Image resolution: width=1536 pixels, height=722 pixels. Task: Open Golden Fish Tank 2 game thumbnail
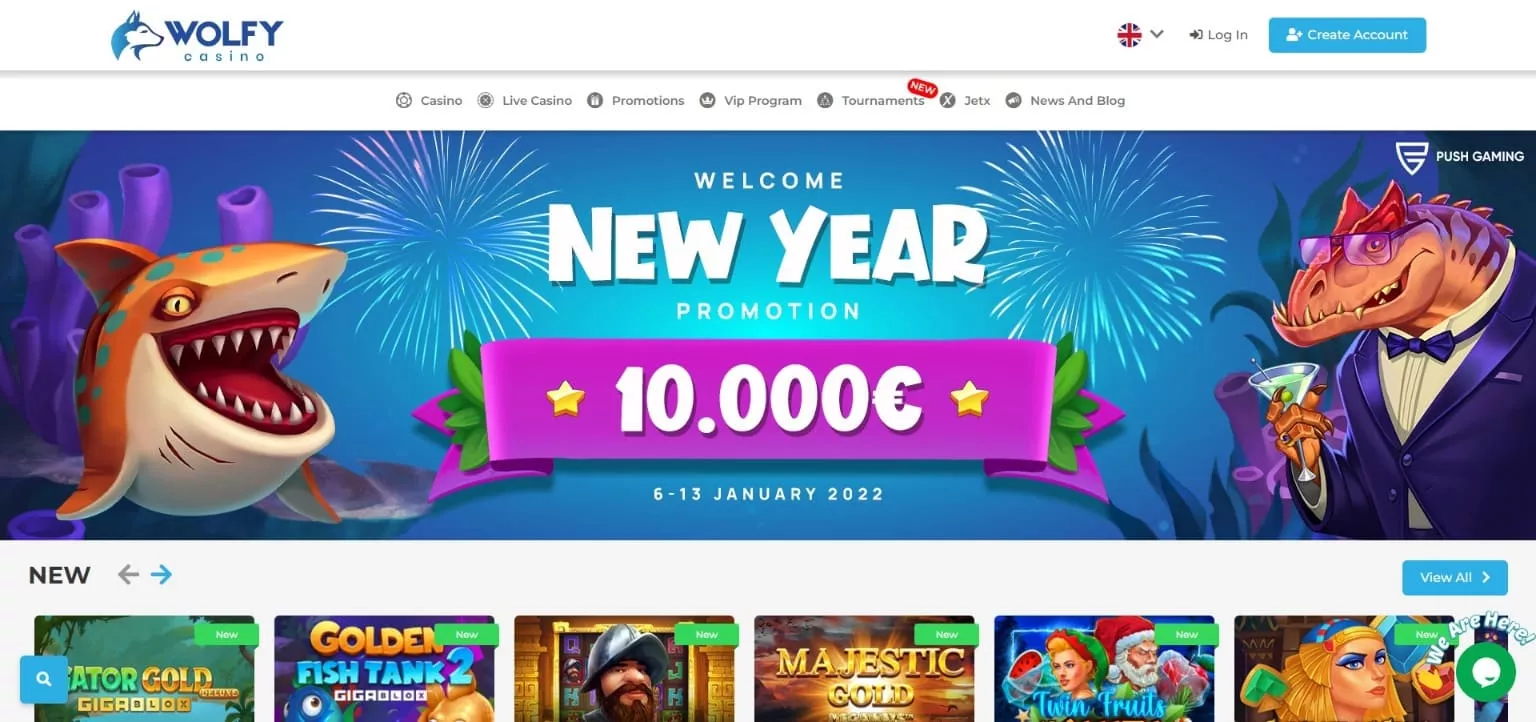(384, 668)
